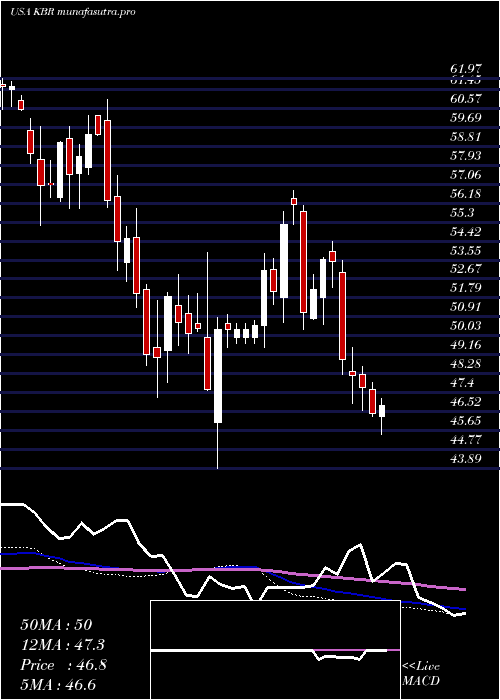Click the 48.28 price level
The image size is (500, 700).
pyautogui.click(x=466, y=363)
